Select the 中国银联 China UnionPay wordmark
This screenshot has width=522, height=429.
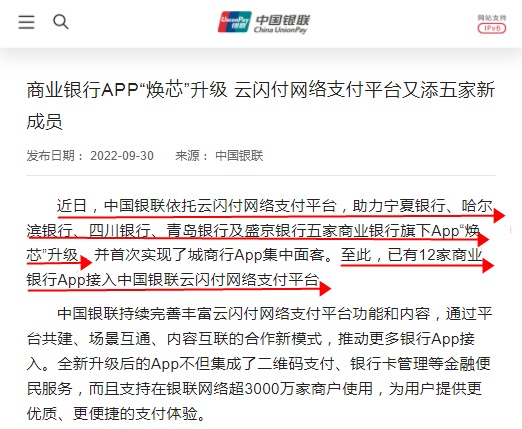pos(282,23)
